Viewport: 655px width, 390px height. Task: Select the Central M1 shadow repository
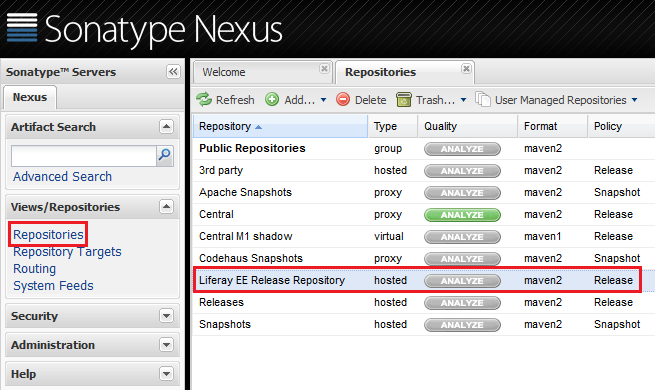[x=246, y=236]
